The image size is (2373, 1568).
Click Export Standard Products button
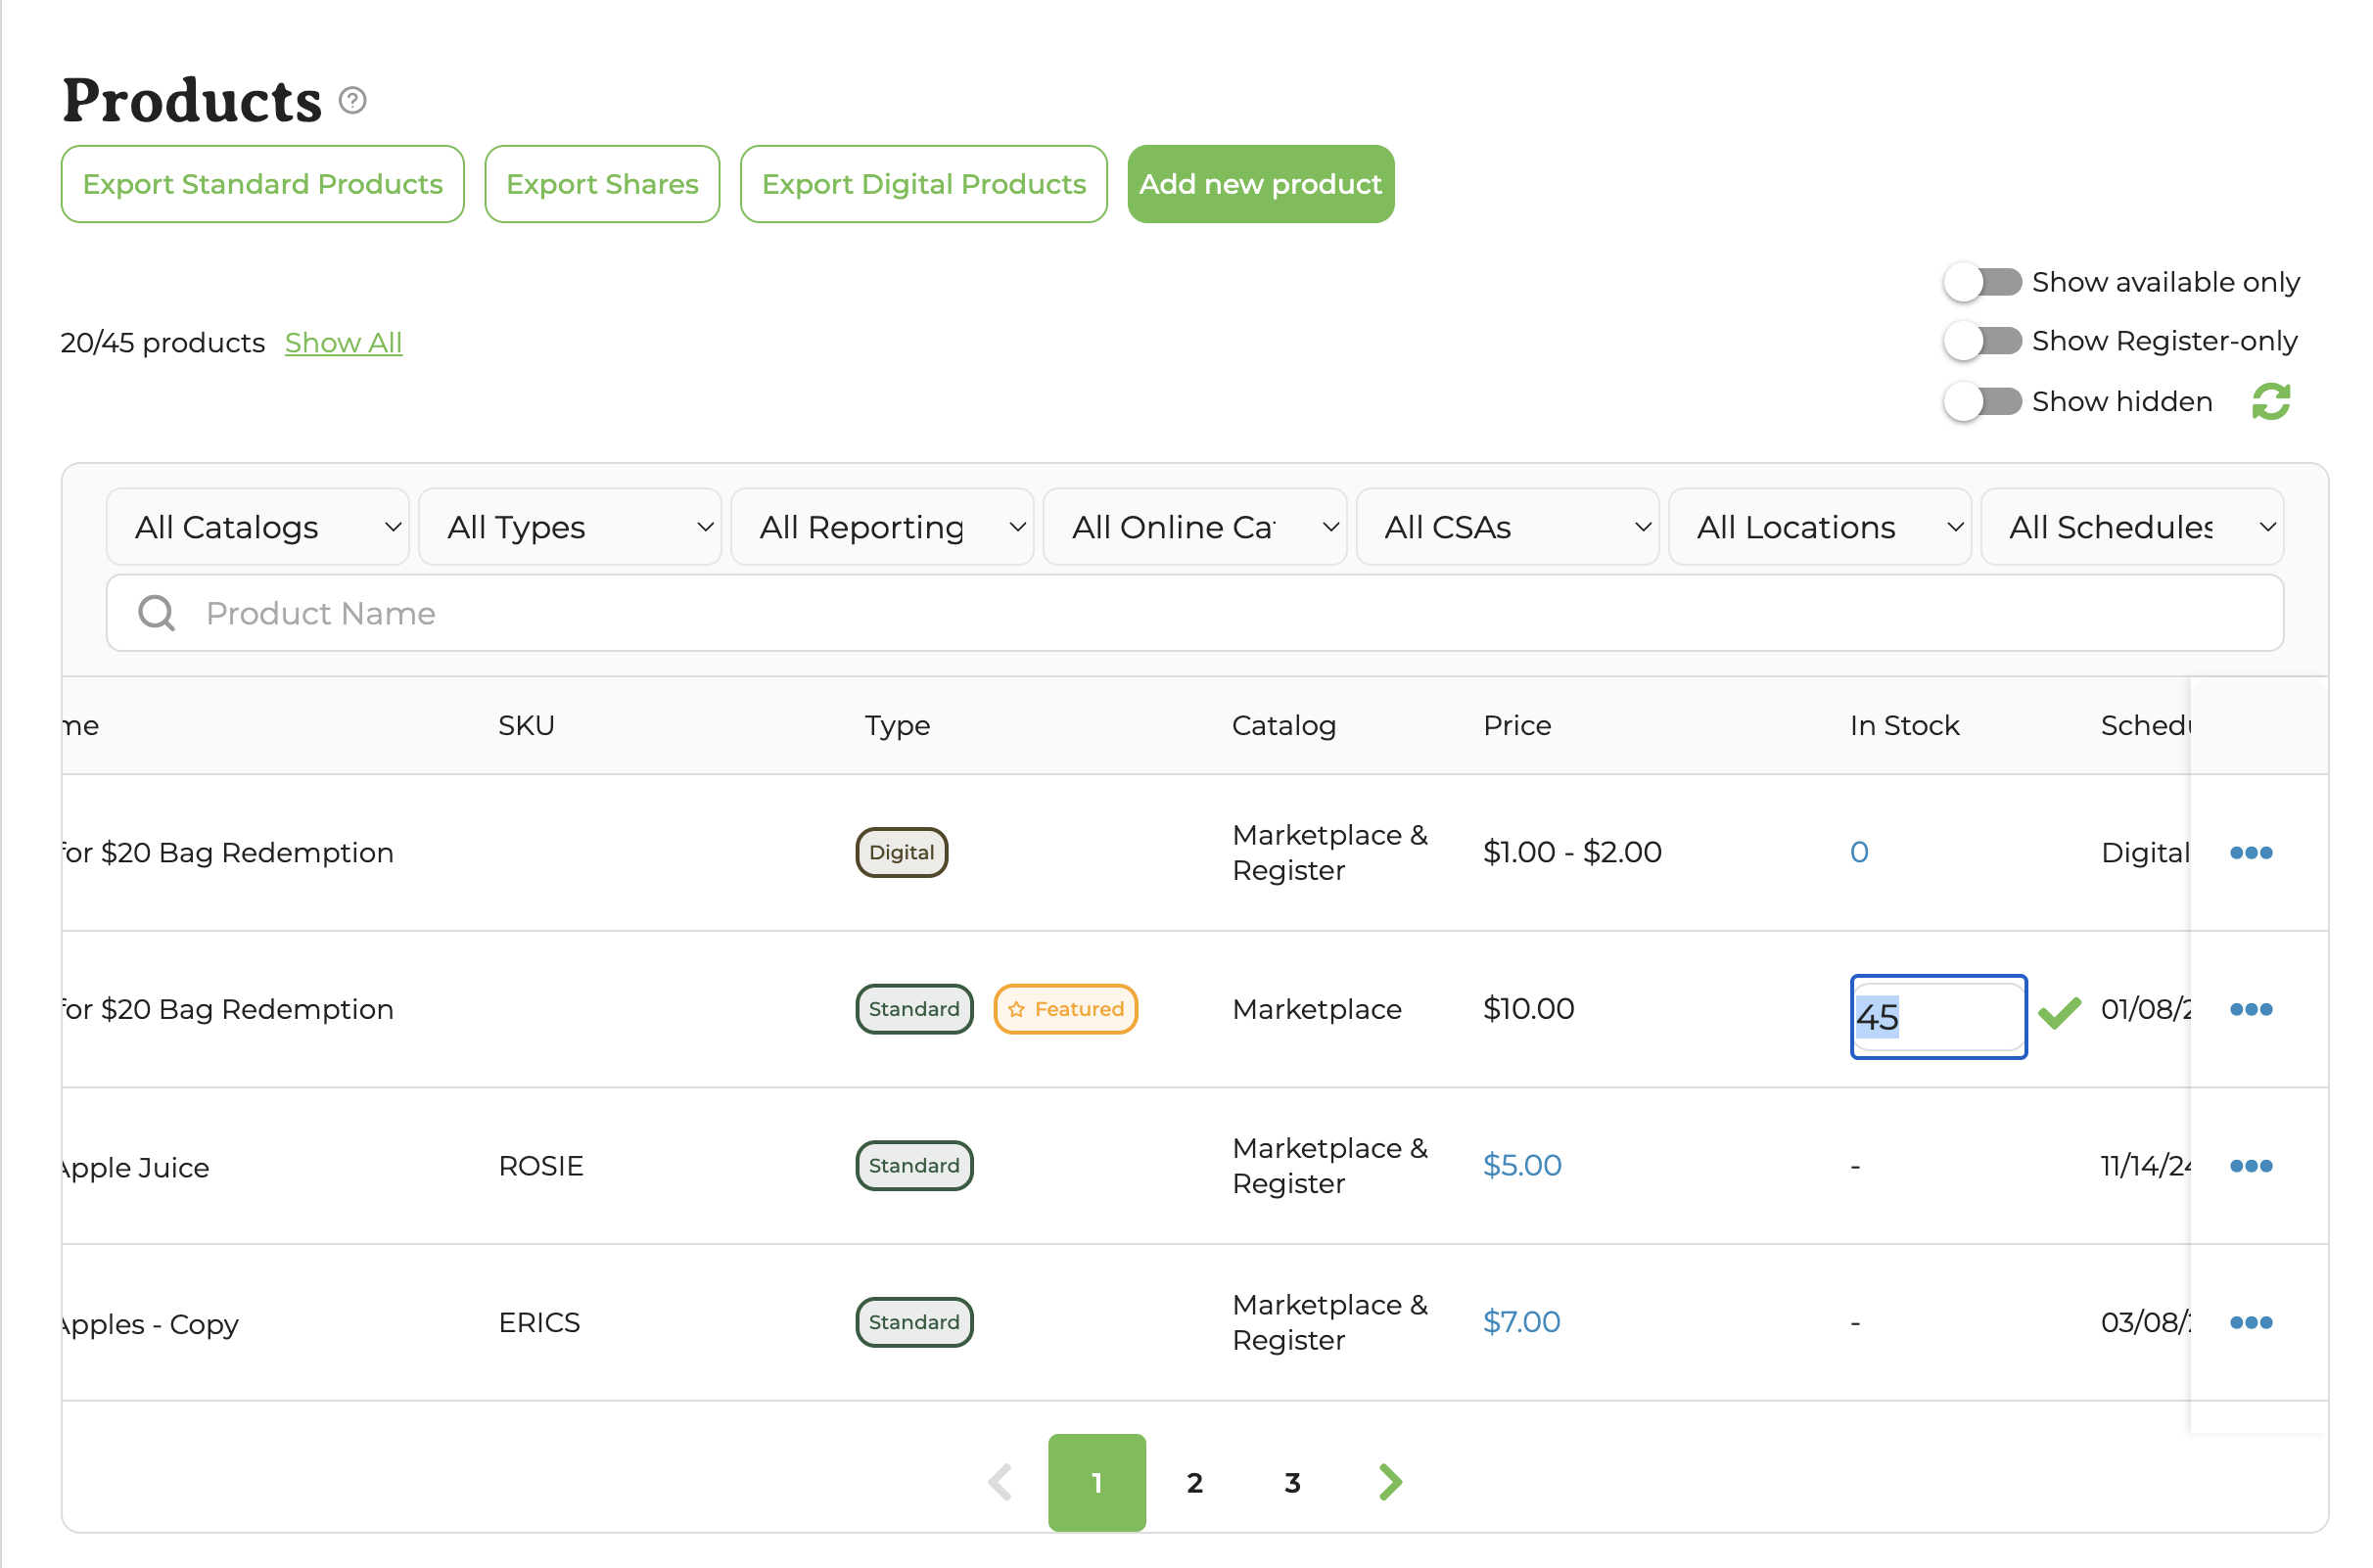[x=262, y=184]
